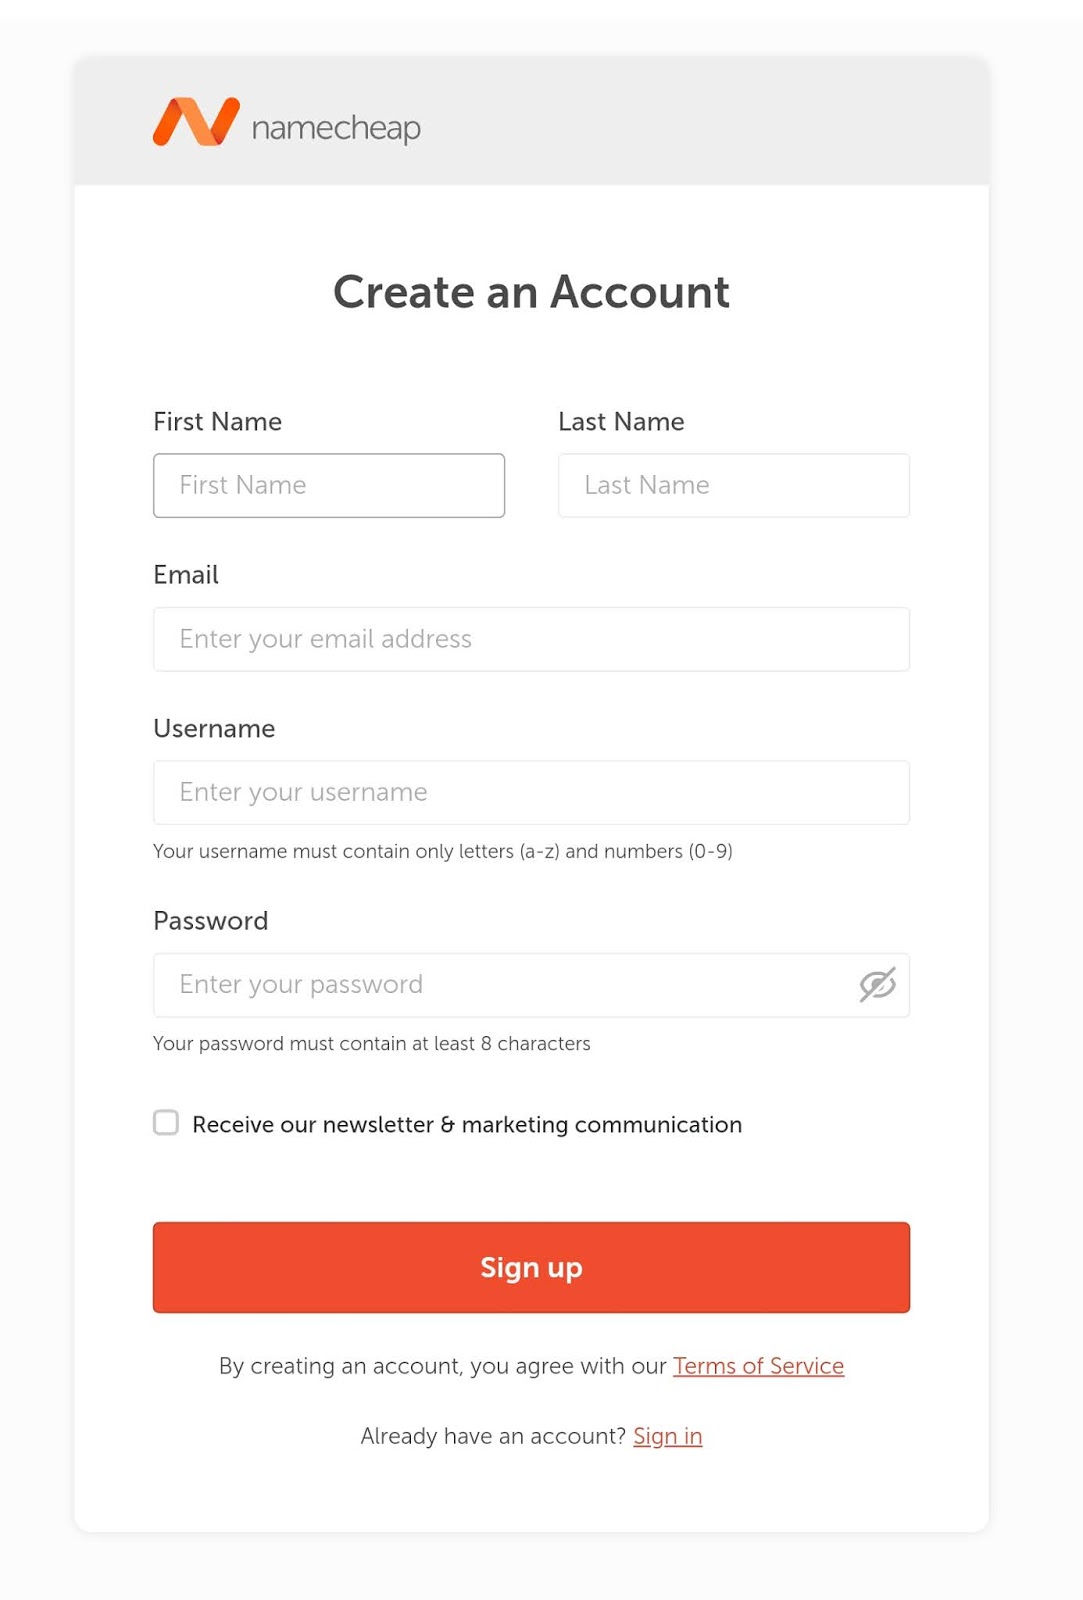1083x1600 pixels.
Task: Follow the Sign in link
Action: click(x=667, y=1436)
